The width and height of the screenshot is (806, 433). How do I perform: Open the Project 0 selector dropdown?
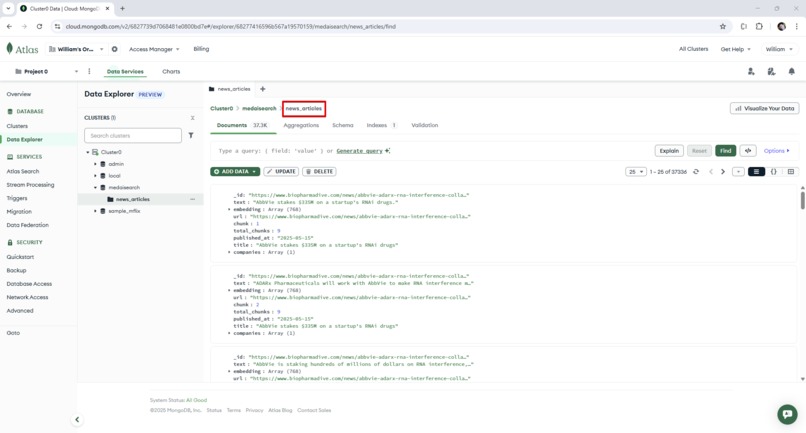click(46, 71)
